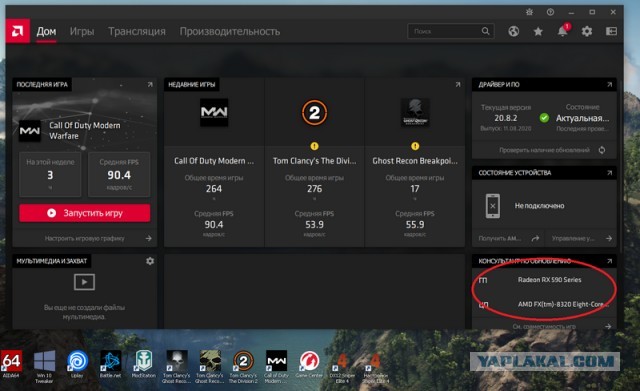The height and width of the screenshot is (391, 640).
Task: Select Call Of Duty Modern Warfare recent game icon
Action: tap(214, 112)
